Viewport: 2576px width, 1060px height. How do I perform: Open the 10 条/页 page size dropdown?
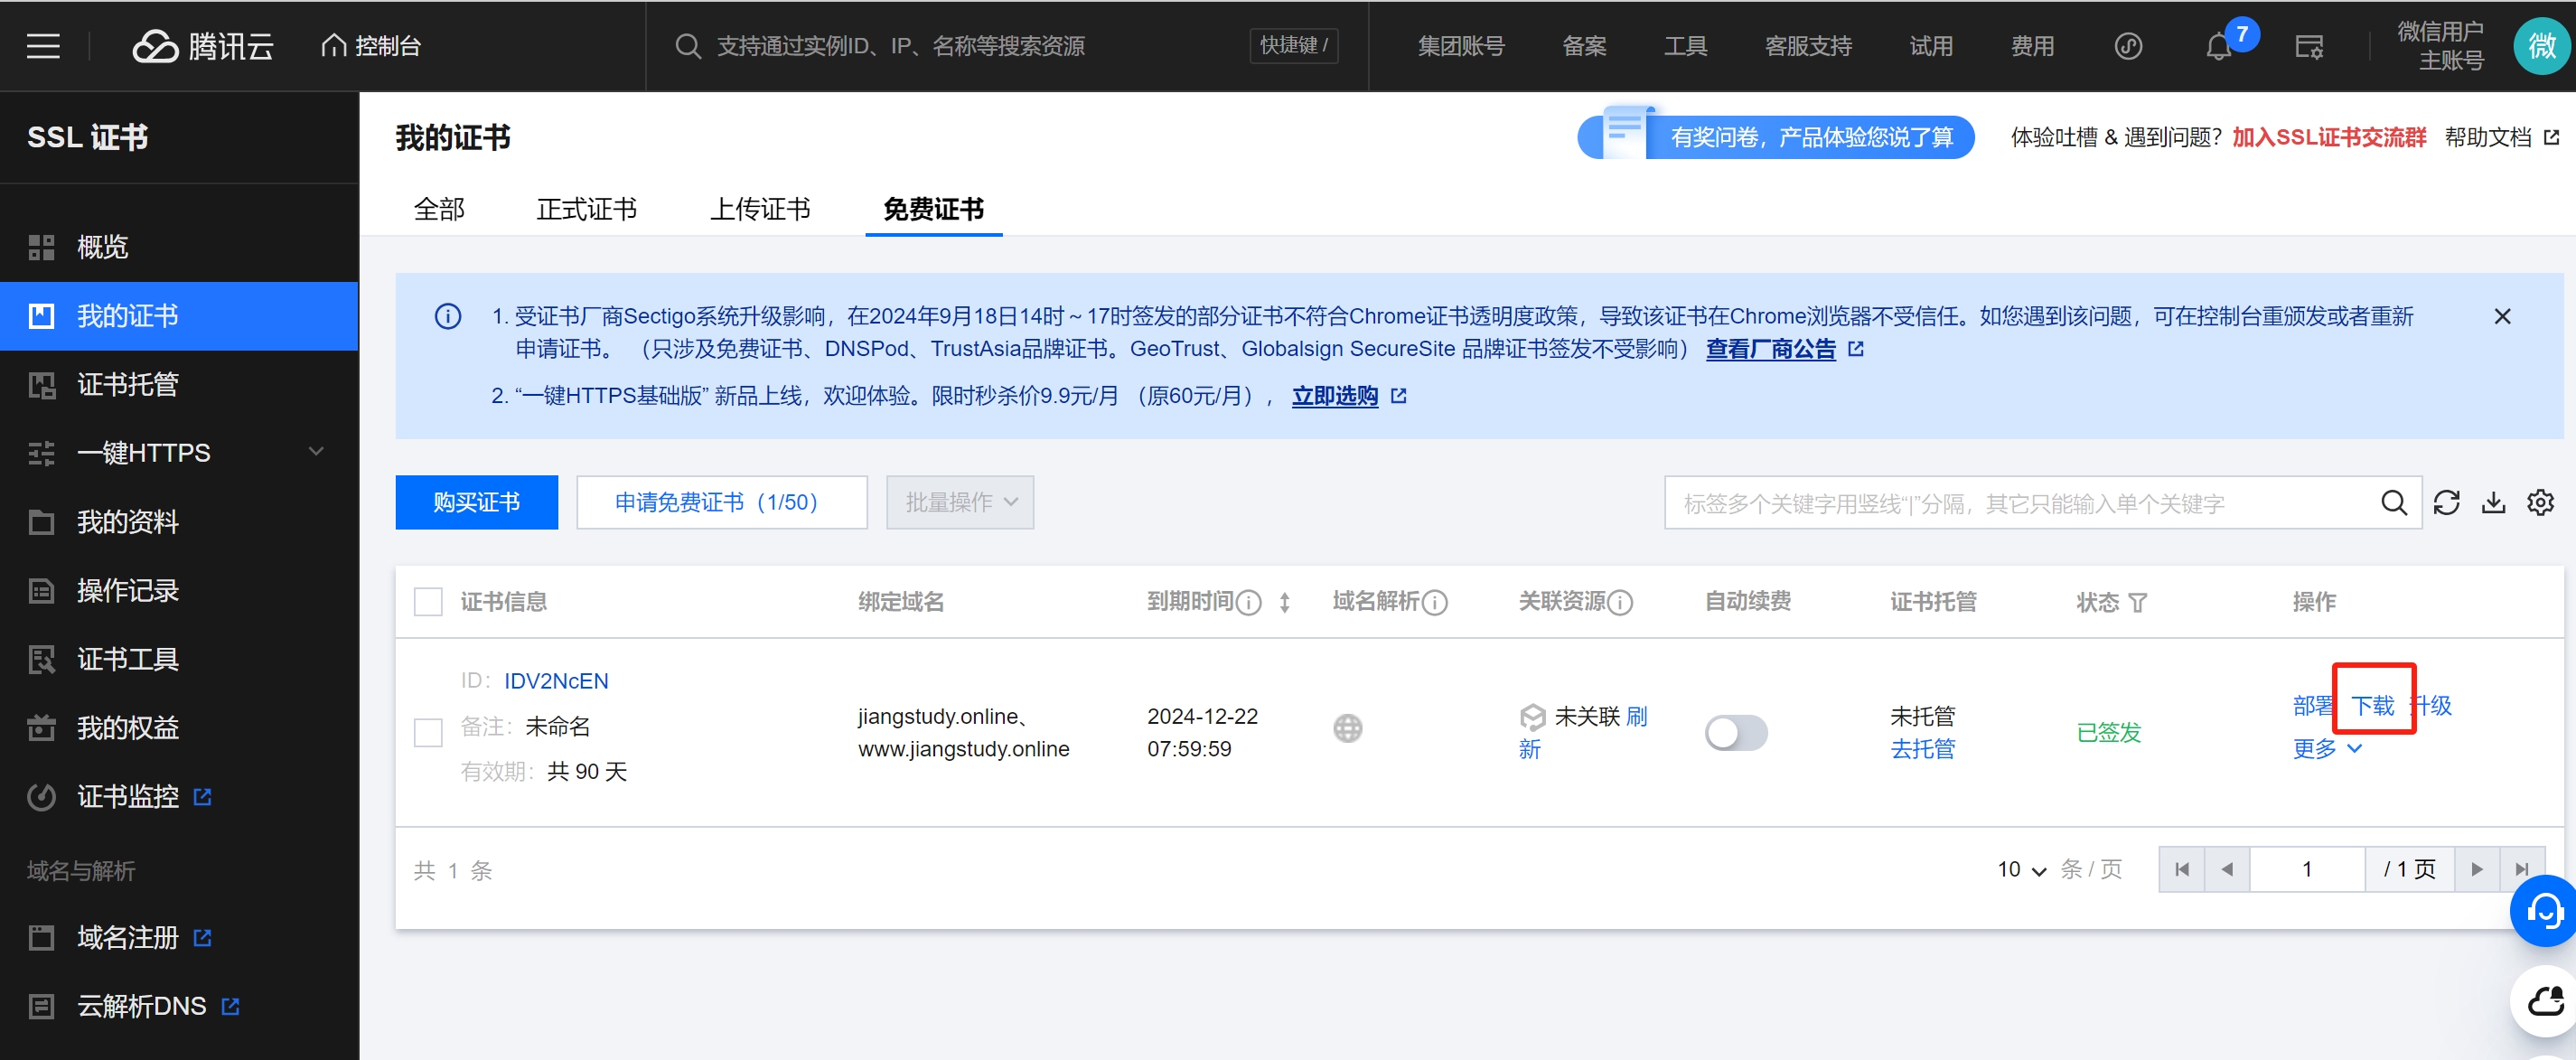pos(2021,870)
